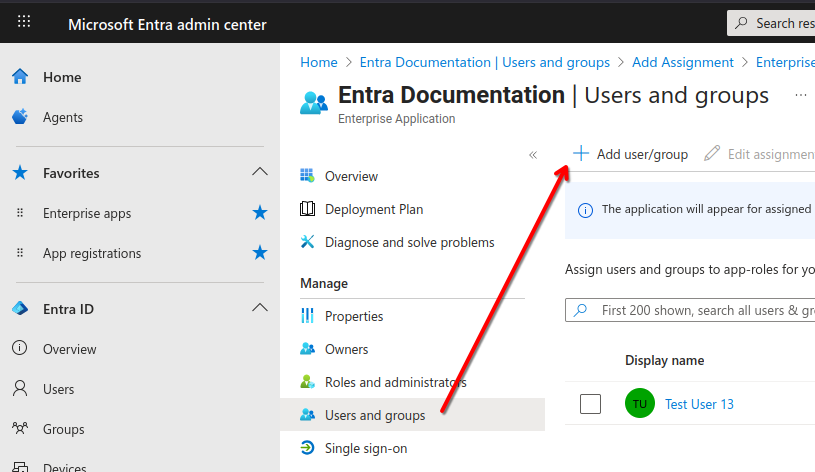The image size is (815, 472).
Task: Click the TU avatar of Test User 13
Action: click(639, 403)
